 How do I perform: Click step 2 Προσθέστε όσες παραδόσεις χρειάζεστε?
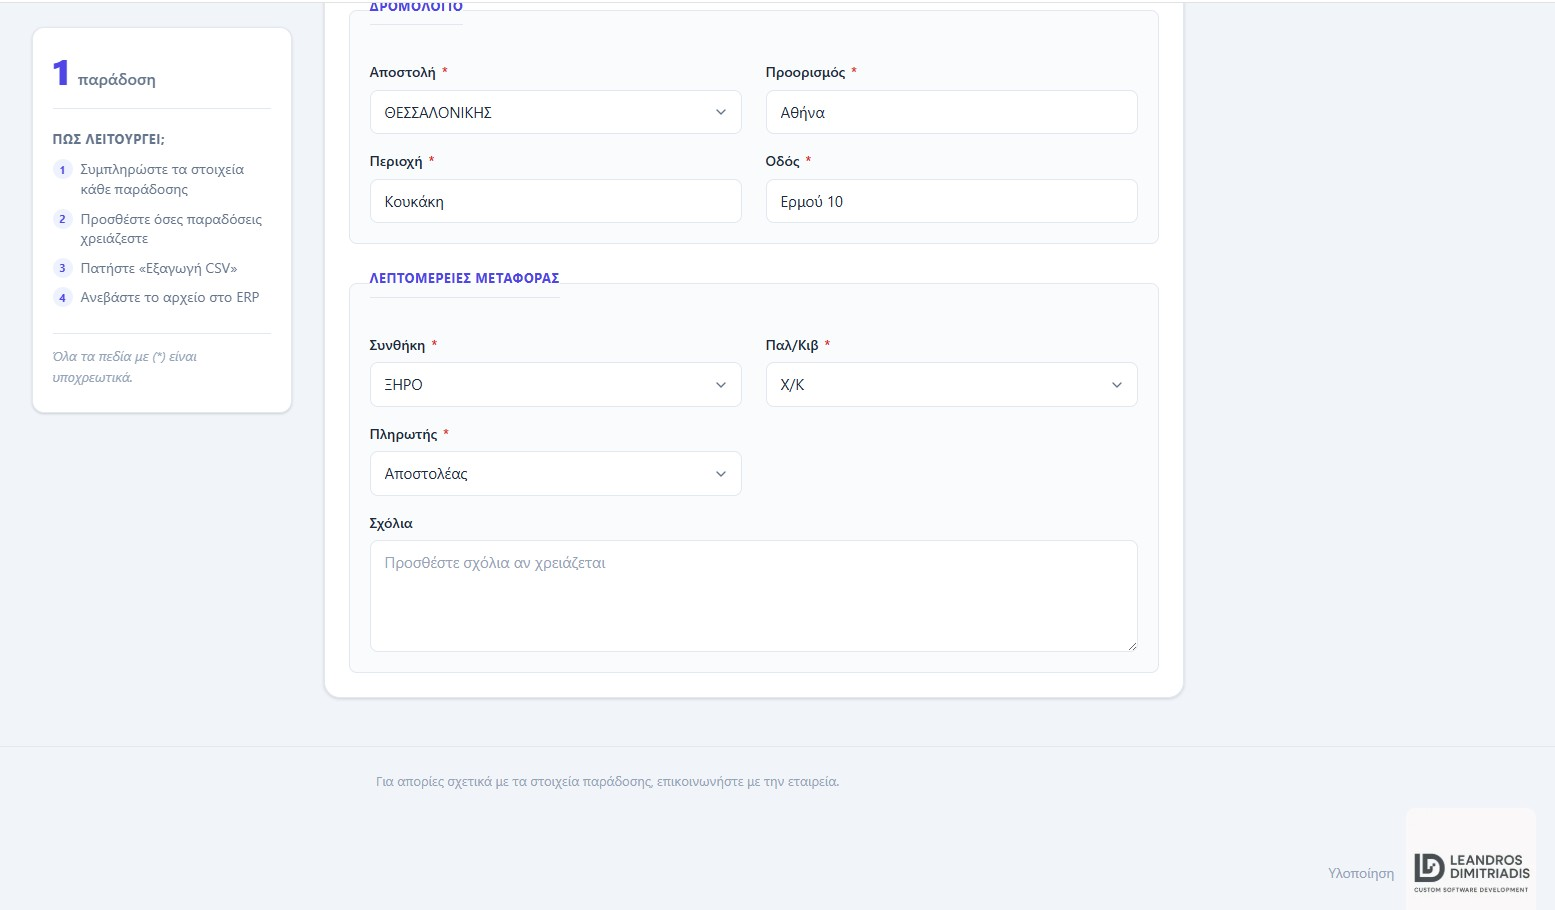pos(162,229)
